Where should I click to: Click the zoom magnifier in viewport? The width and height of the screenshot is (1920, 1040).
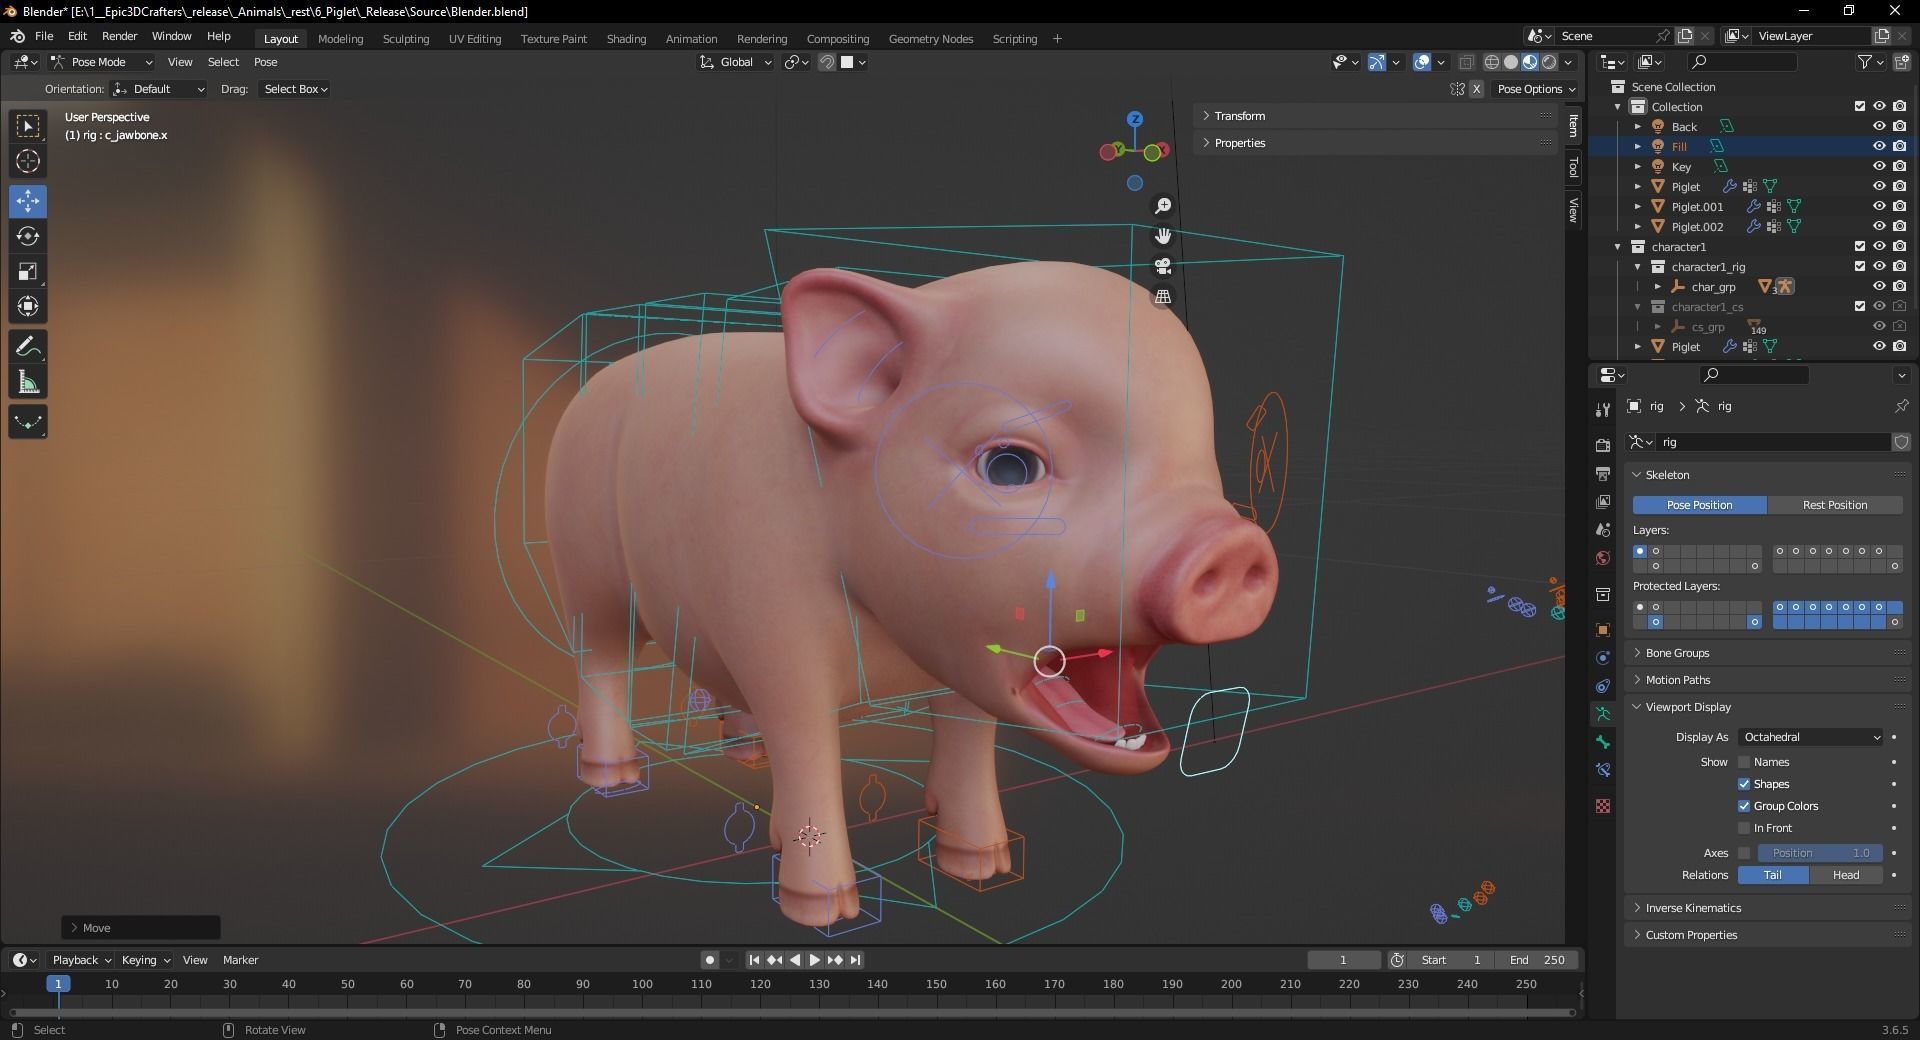(1163, 206)
